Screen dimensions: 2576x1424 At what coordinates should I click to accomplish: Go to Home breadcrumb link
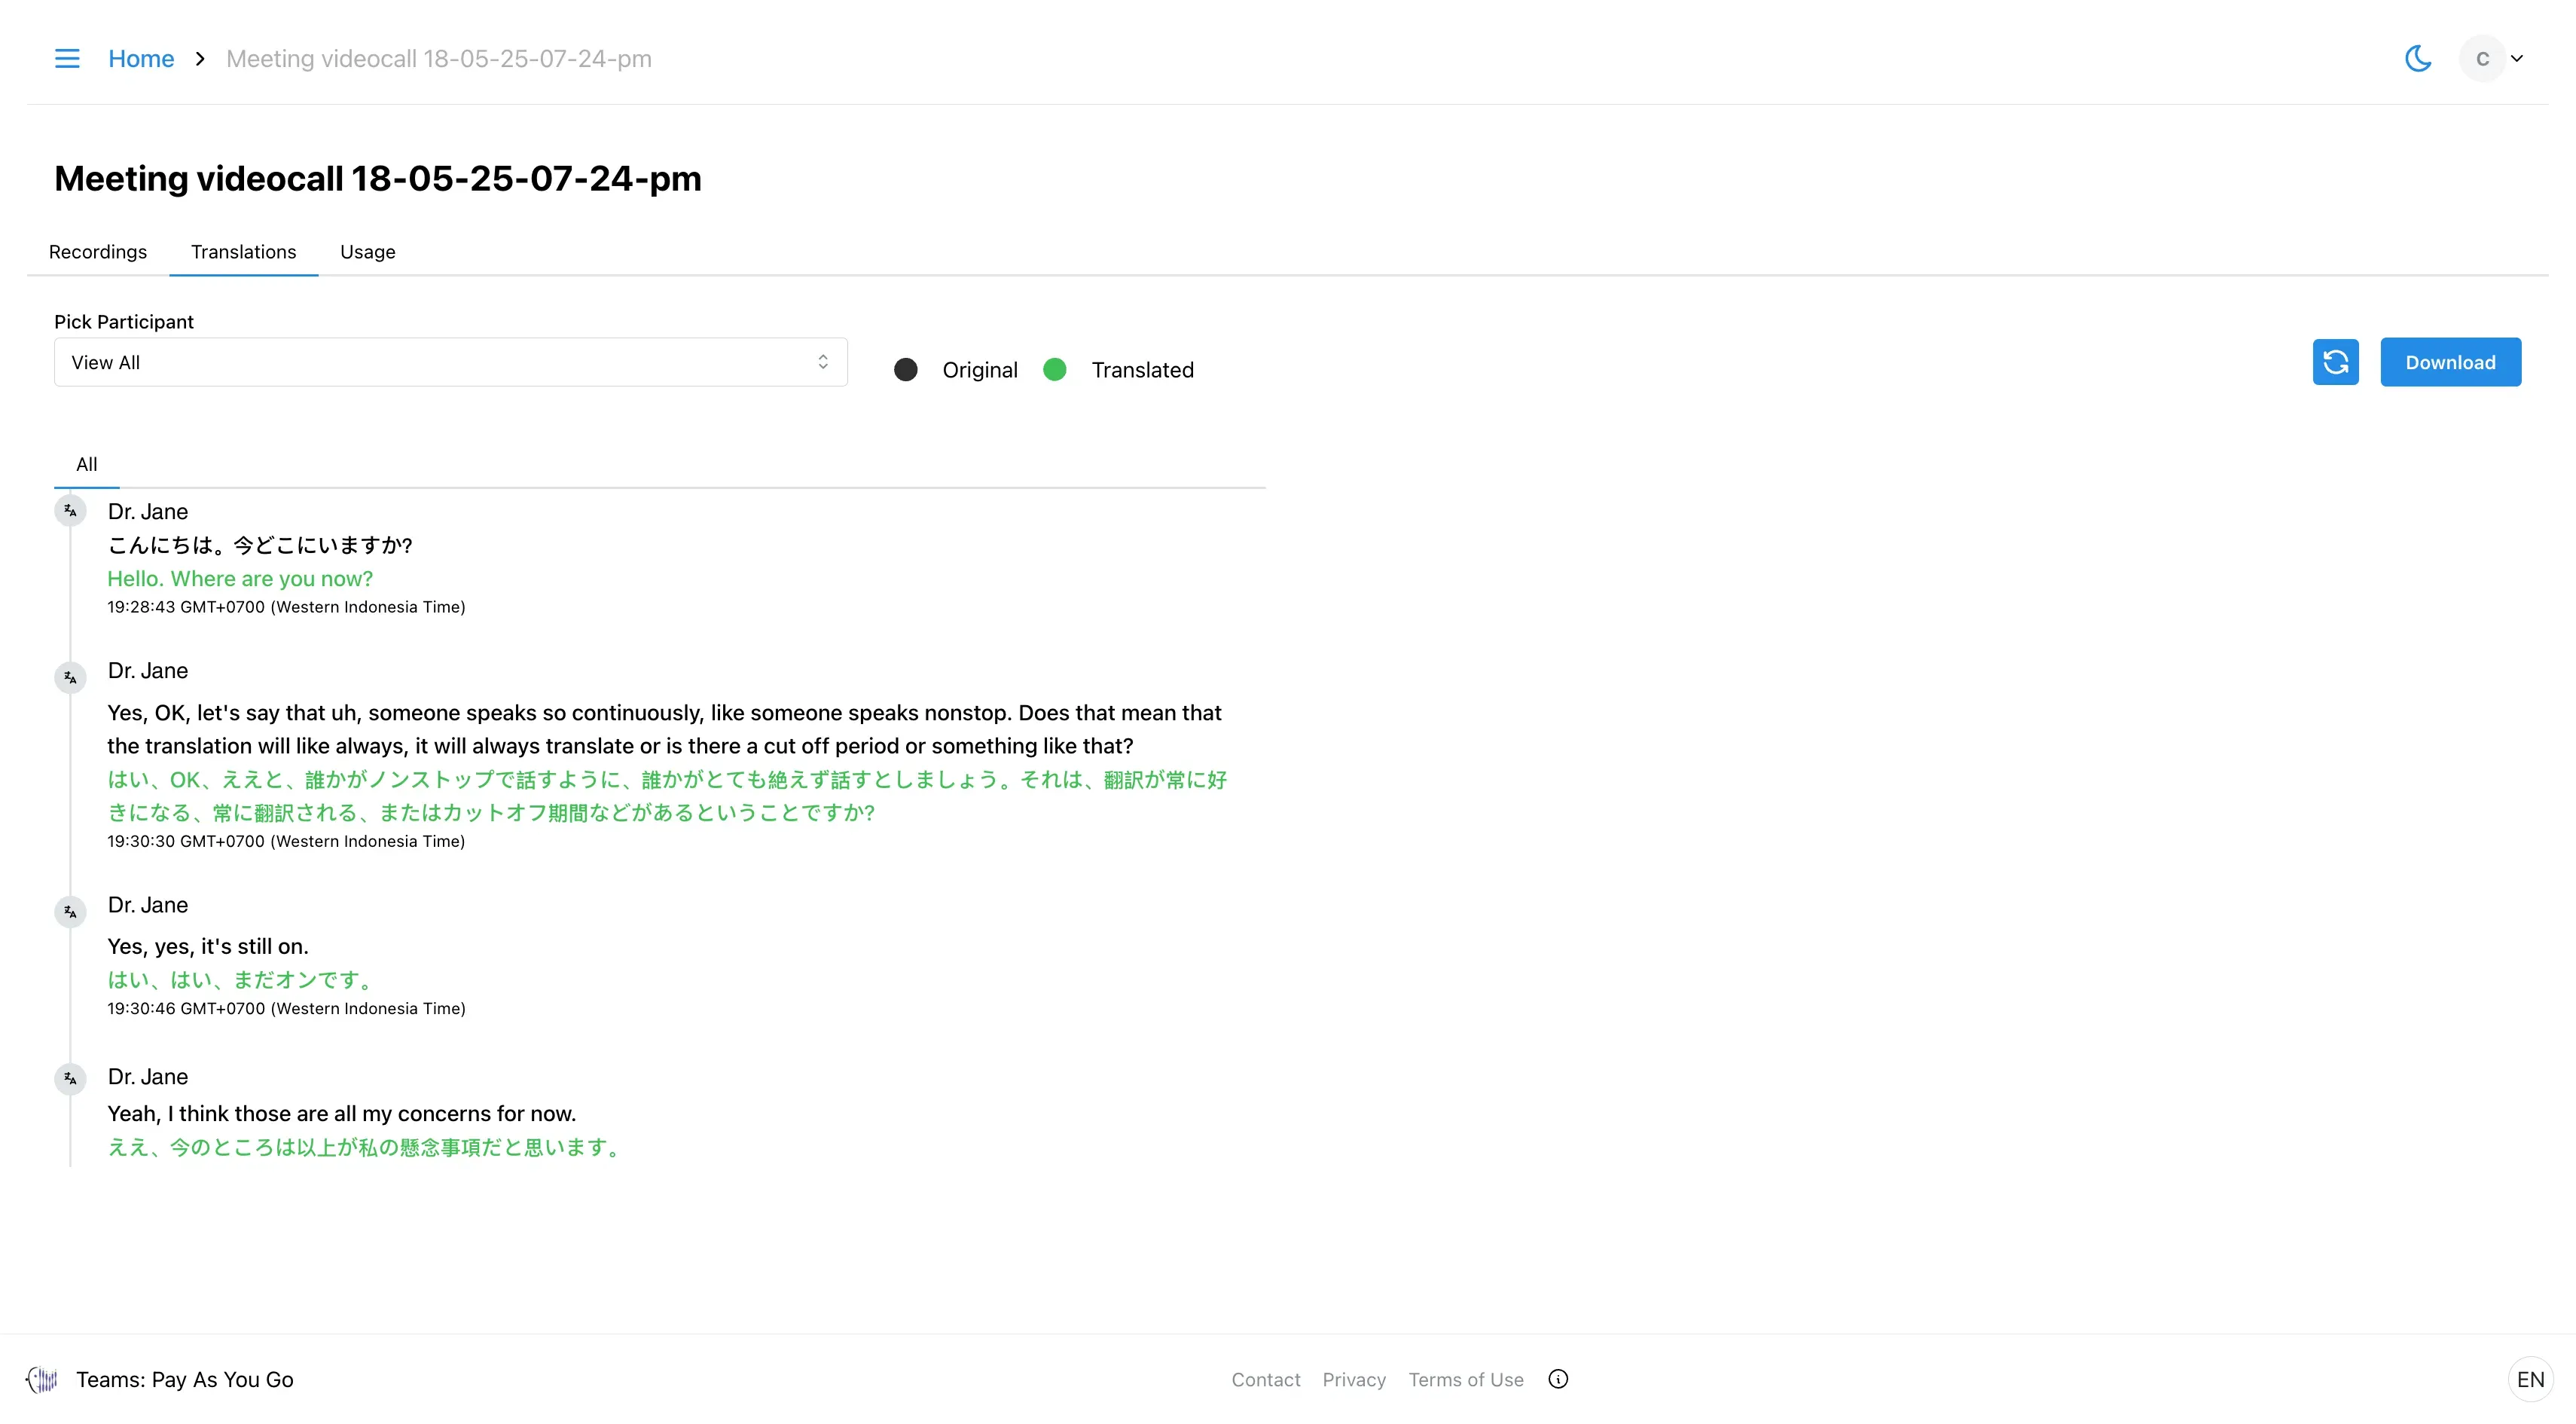click(141, 59)
